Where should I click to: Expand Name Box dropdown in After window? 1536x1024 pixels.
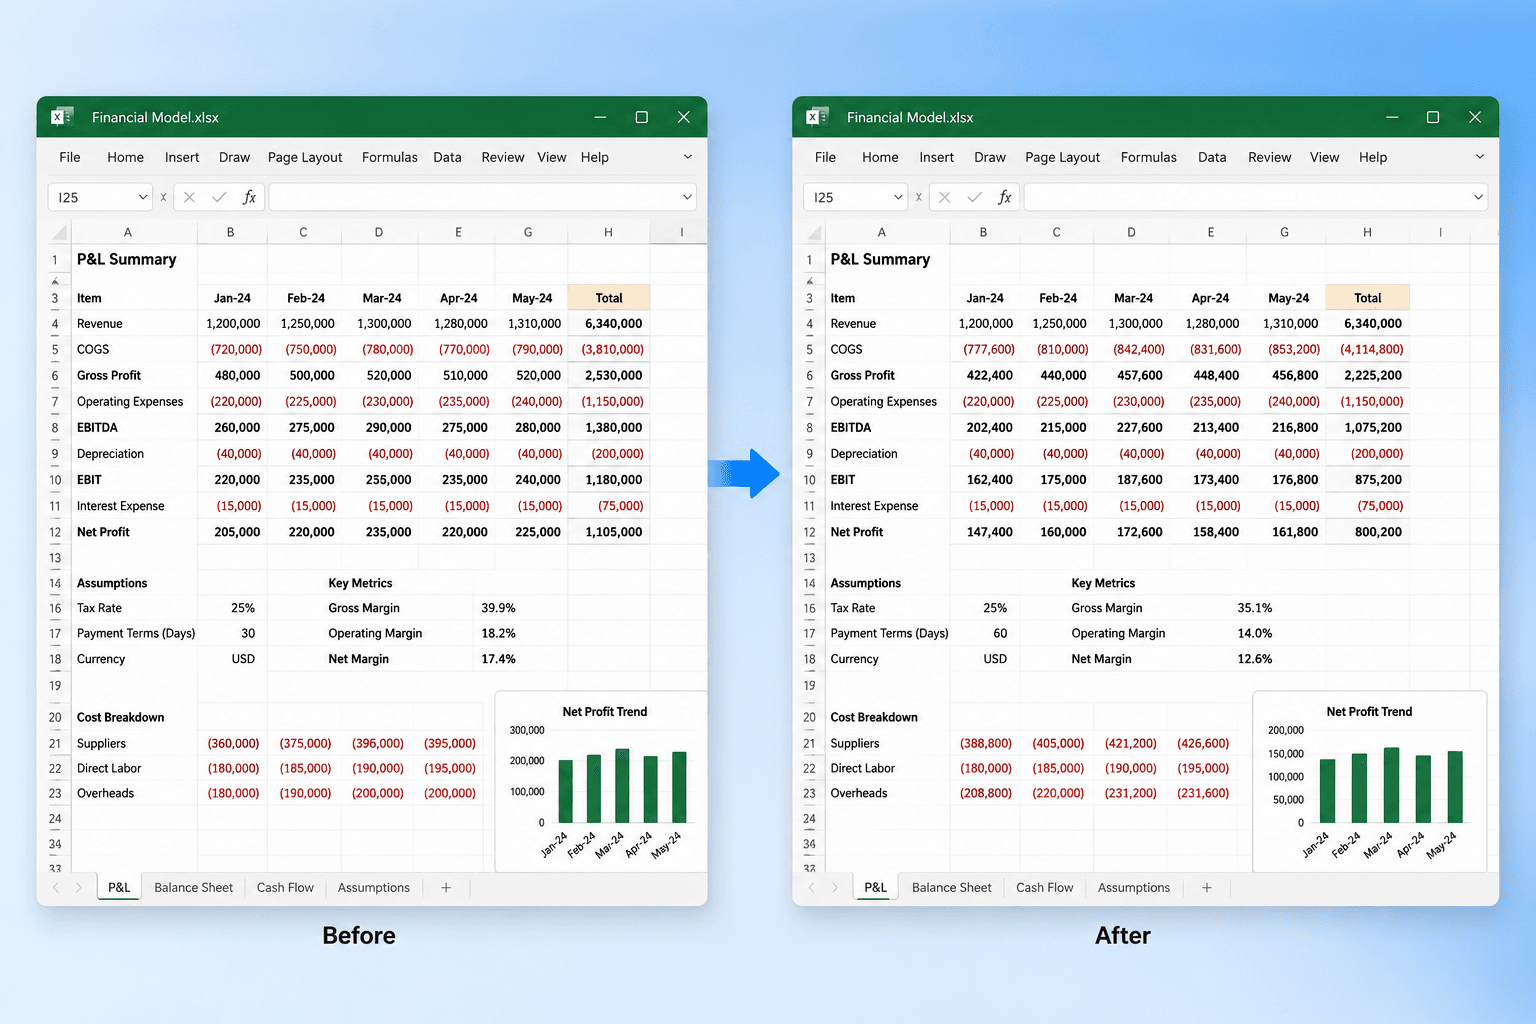point(898,197)
